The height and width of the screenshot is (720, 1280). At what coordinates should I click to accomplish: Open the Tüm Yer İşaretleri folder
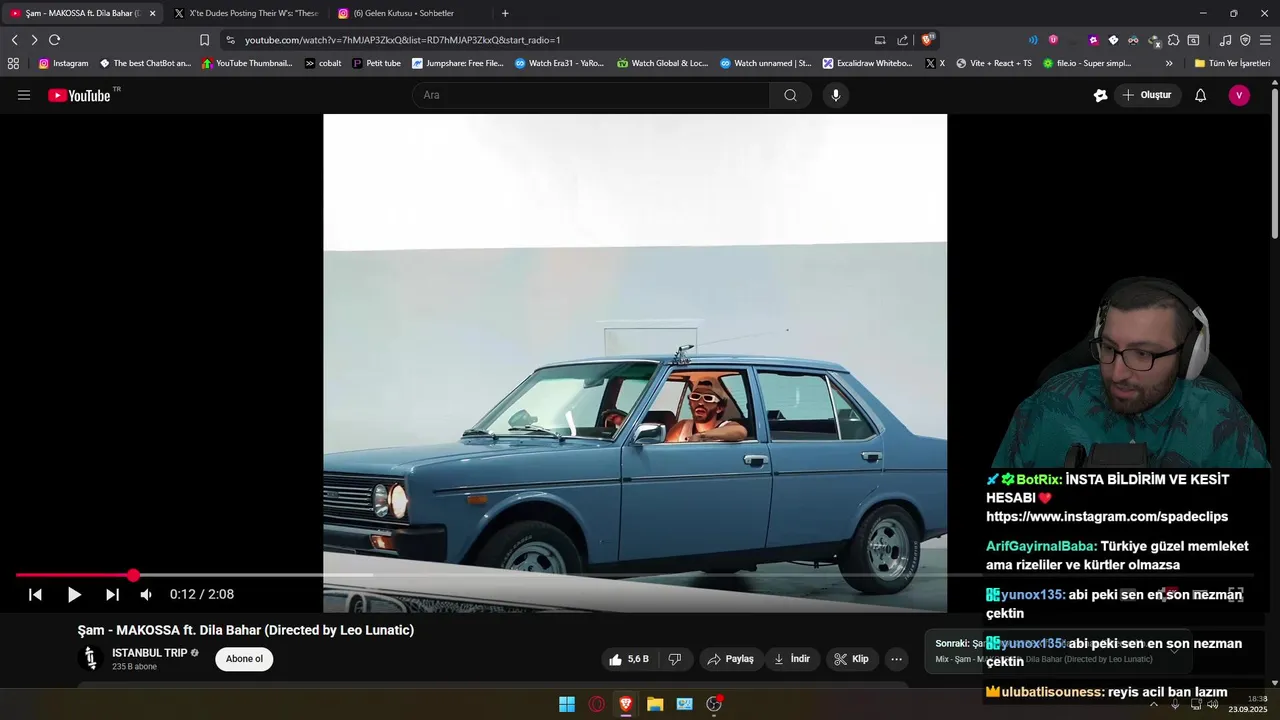point(1232,63)
